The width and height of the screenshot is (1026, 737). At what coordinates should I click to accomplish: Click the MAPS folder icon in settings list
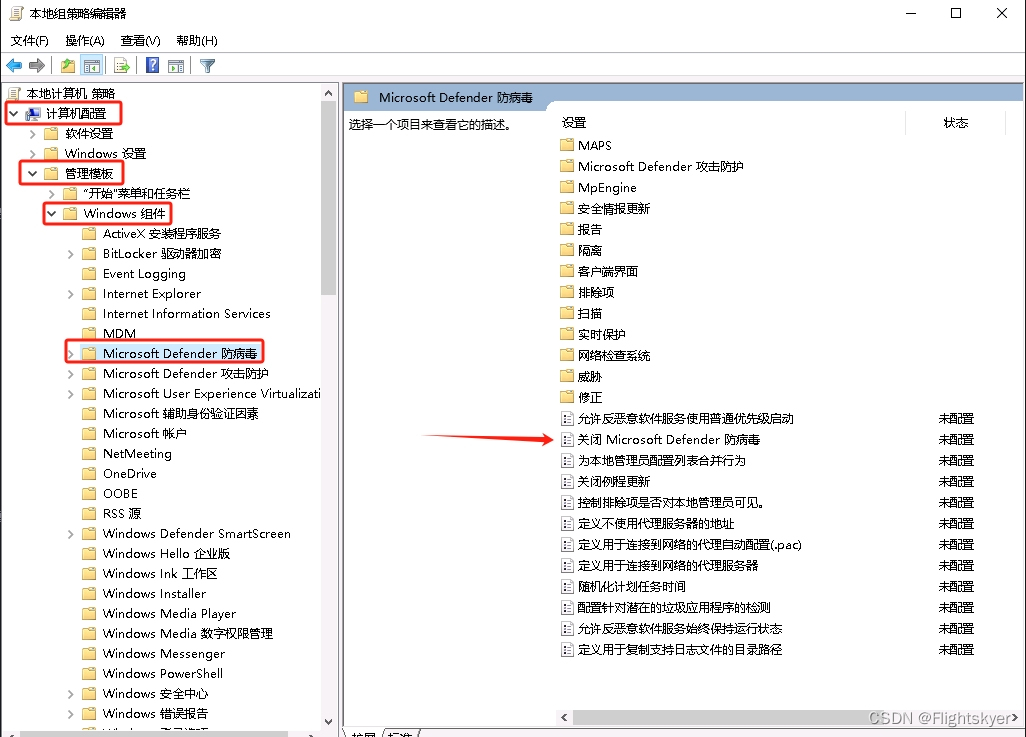(567, 145)
